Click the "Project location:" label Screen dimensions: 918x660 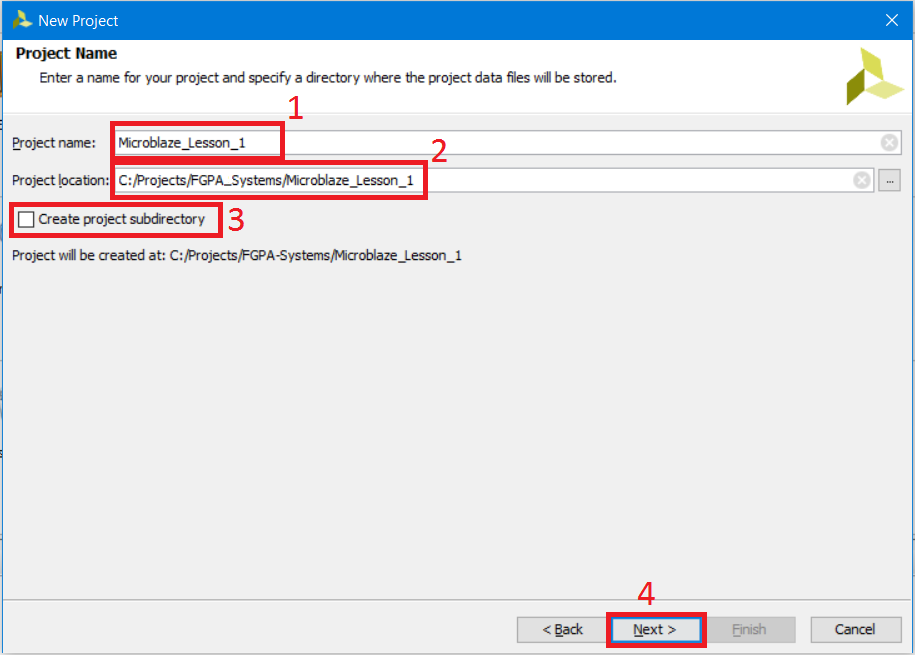coord(59,180)
